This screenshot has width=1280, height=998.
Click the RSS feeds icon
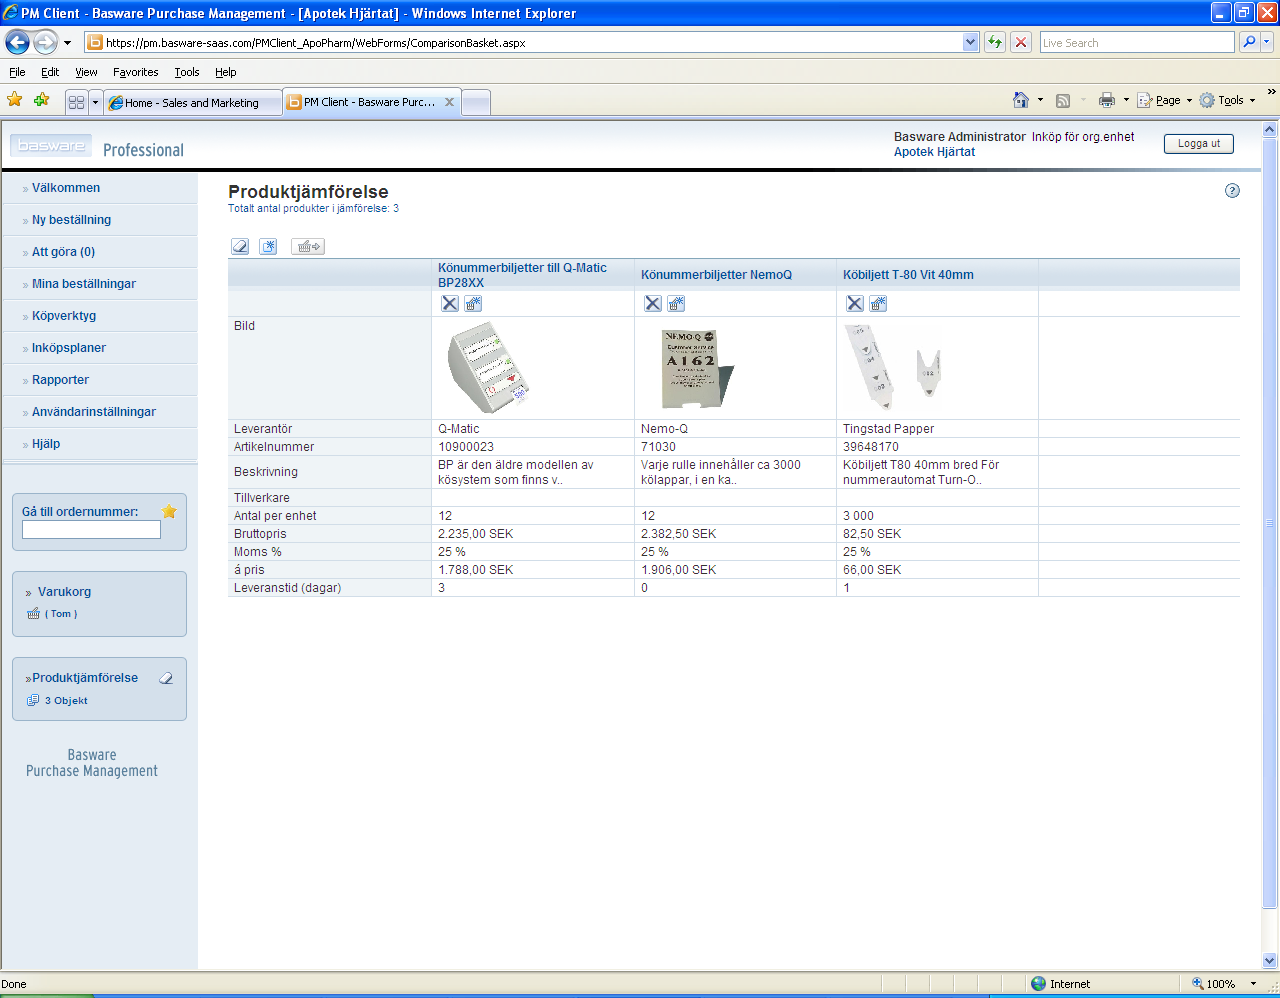(x=1063, y=100)
